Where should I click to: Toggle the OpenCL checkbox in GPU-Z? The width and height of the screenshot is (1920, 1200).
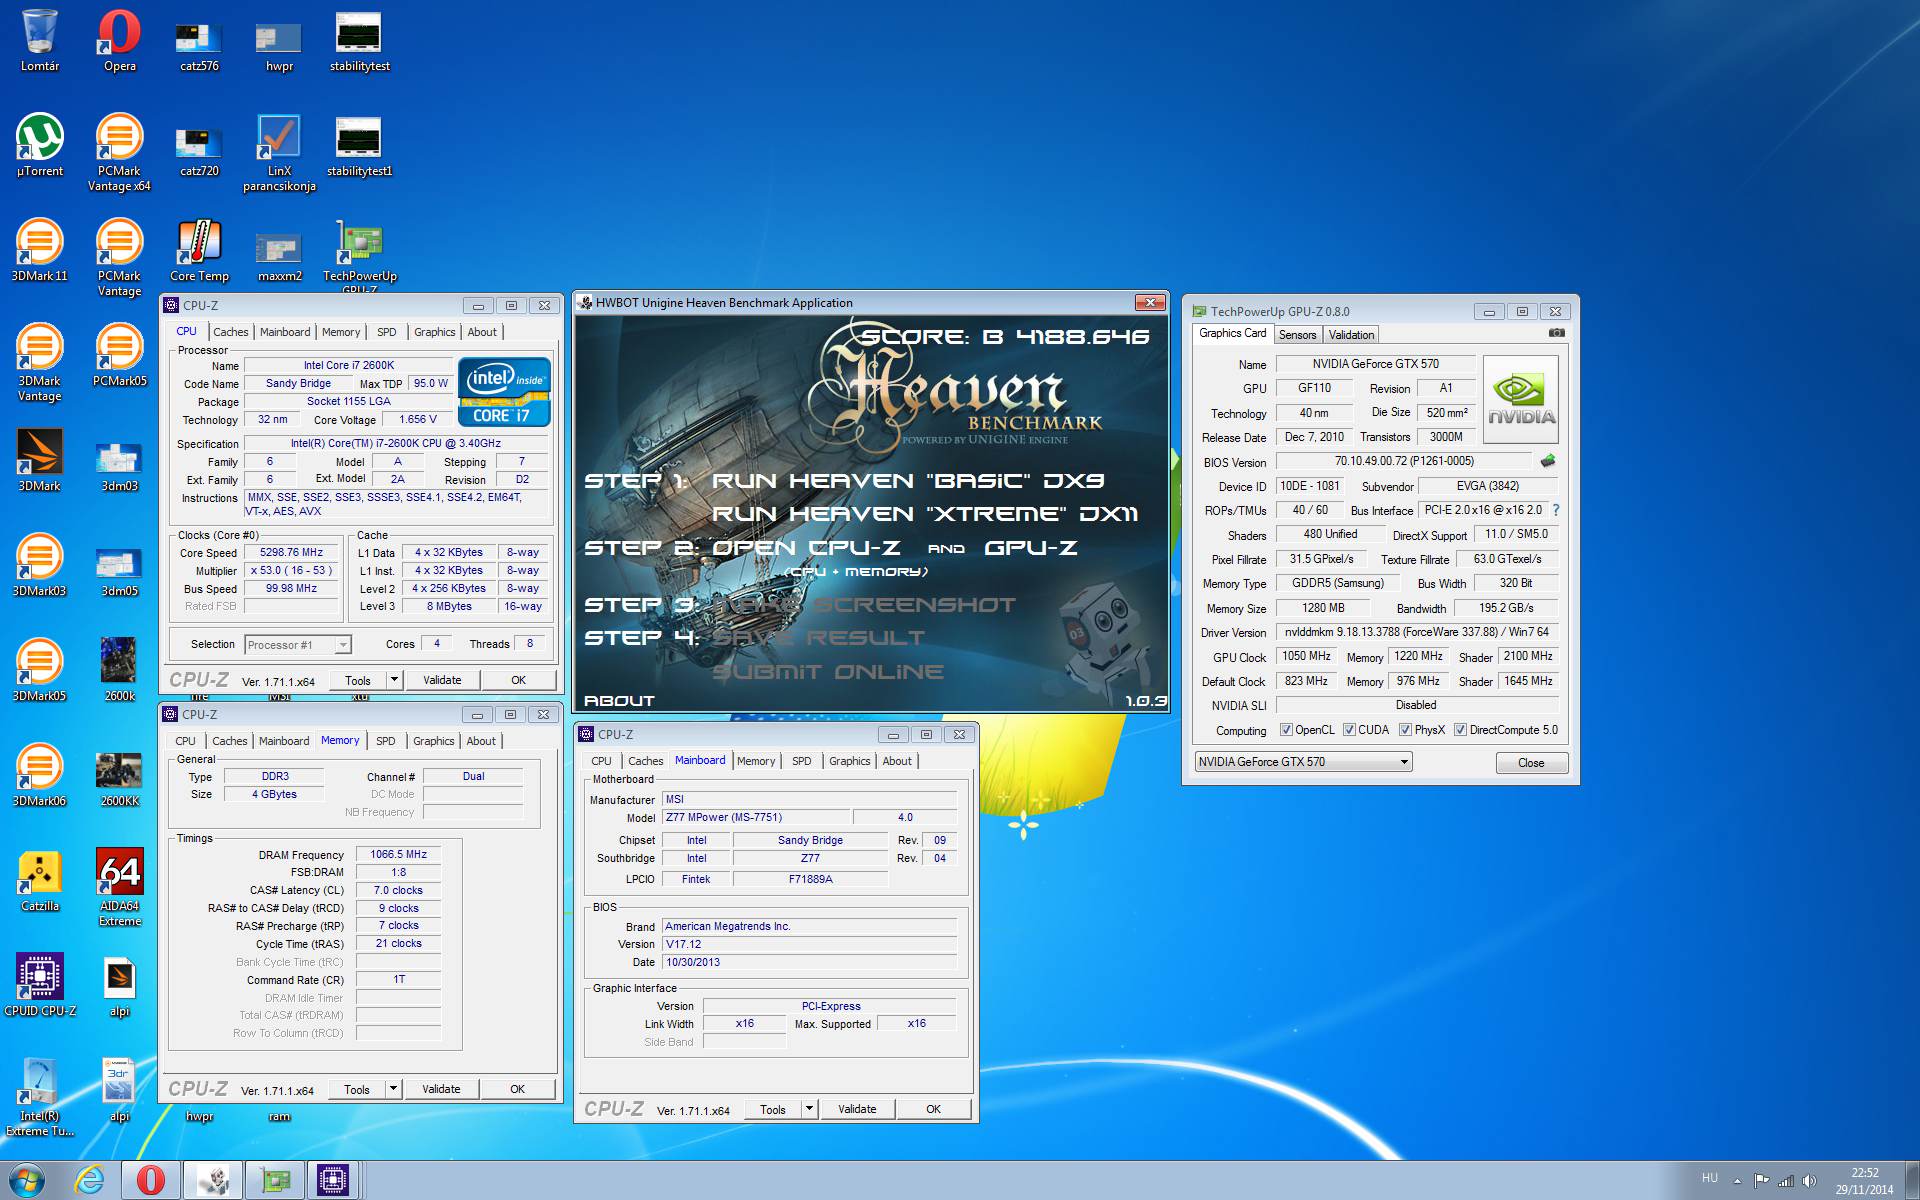(1286, 730)
